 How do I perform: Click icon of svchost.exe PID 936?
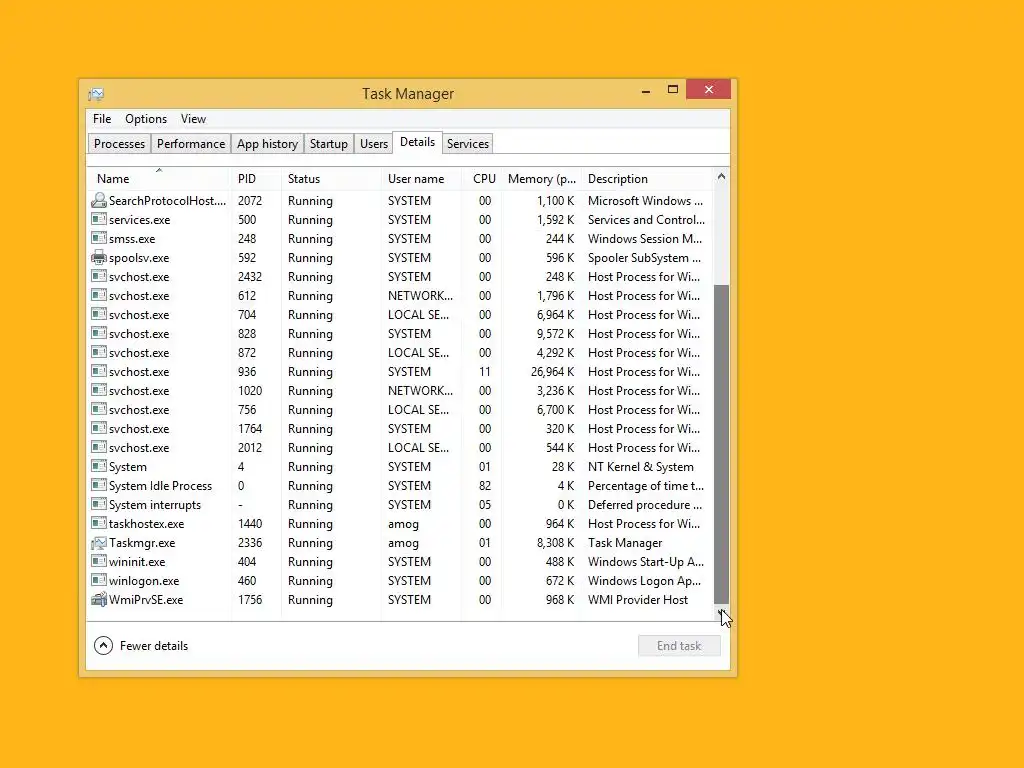(x=99, y=372)
